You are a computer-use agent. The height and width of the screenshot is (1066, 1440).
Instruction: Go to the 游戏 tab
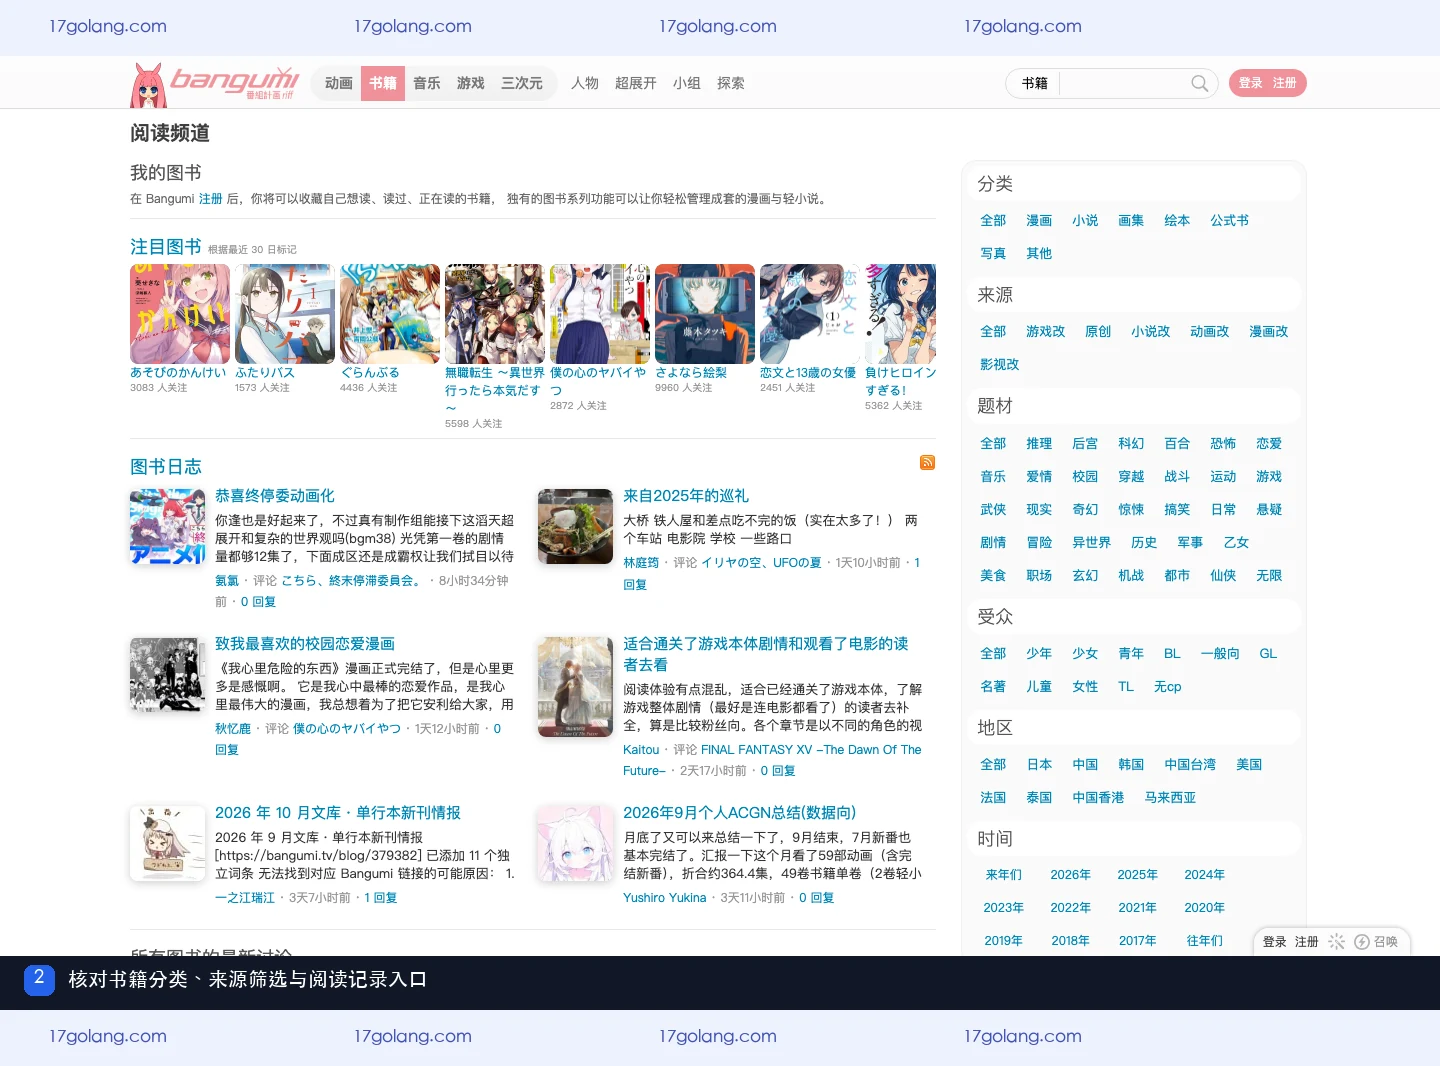tap(471, 83)
